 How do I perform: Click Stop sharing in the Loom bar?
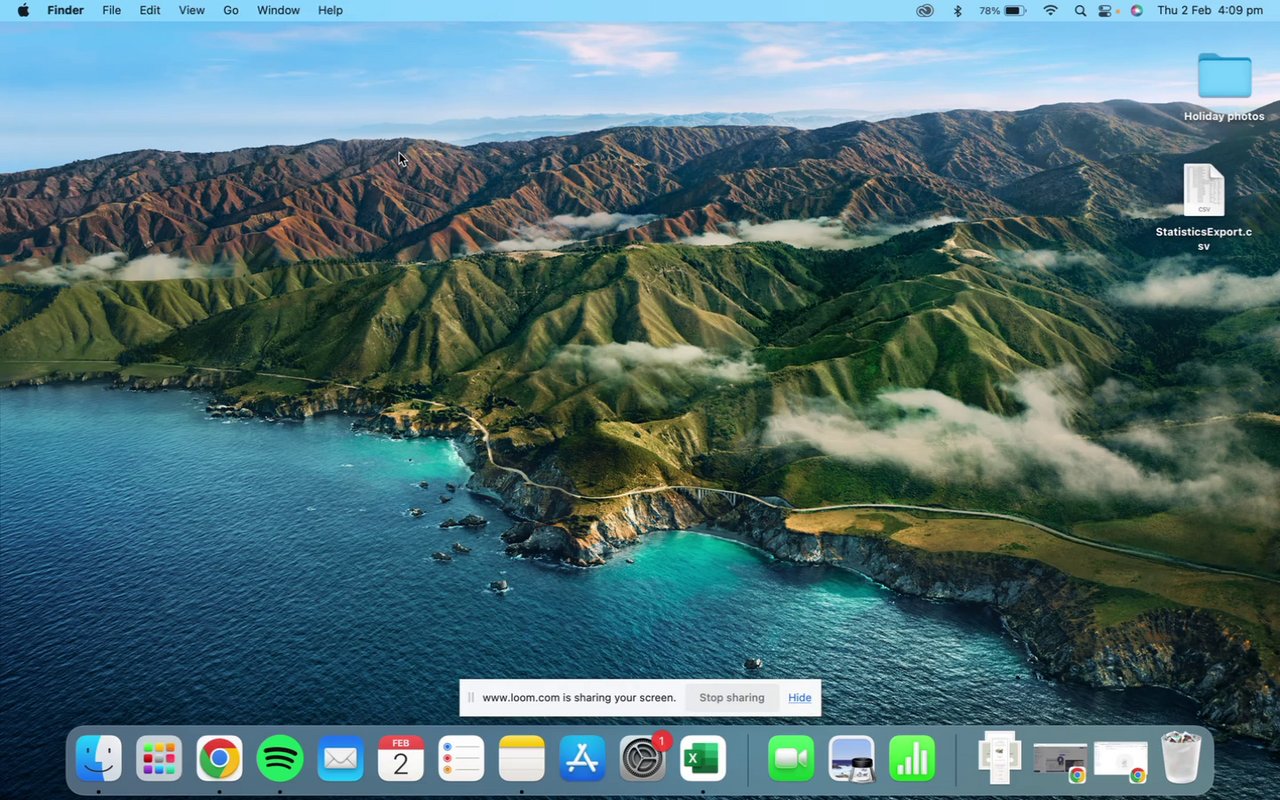point(732,698)
